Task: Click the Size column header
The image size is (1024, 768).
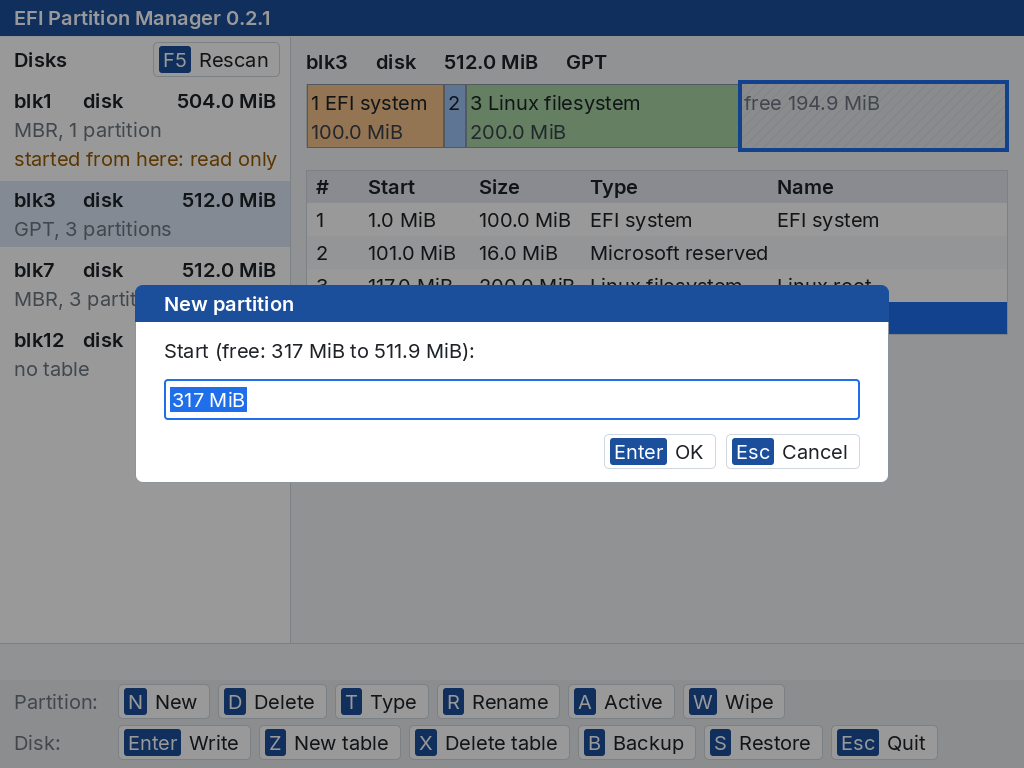Action: click(499, 187)
